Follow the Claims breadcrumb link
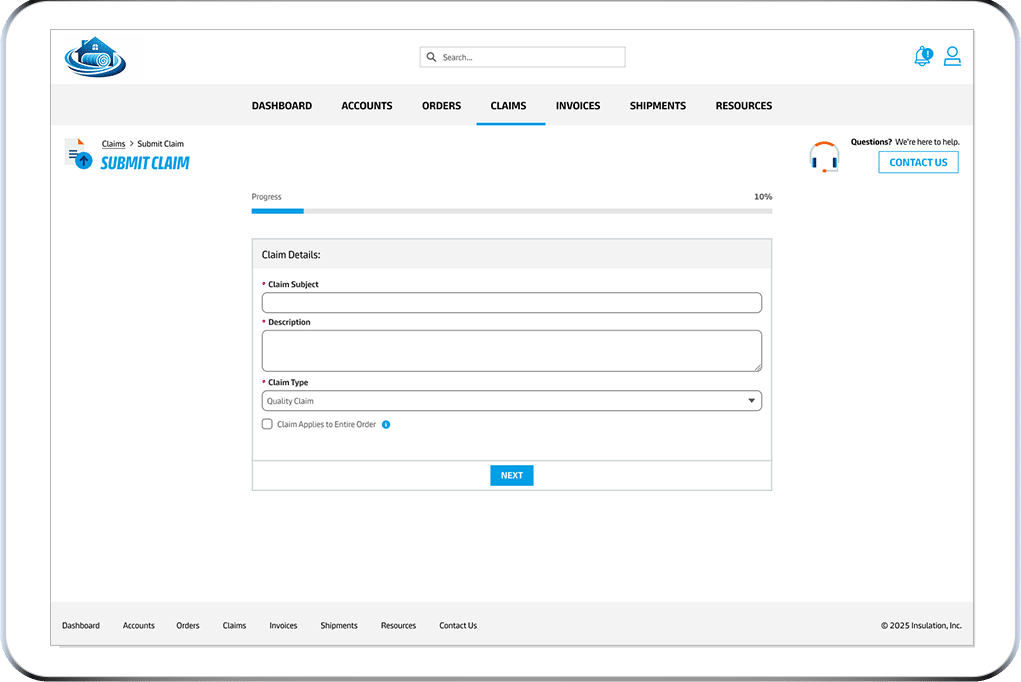1021x682 pixels. click(113, 144)
